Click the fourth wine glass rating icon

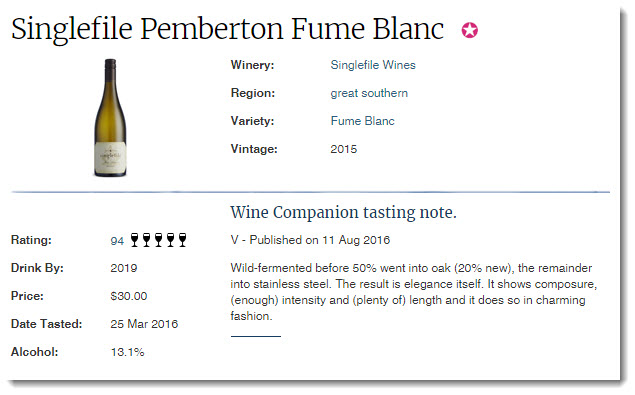[x=170, y=240]
